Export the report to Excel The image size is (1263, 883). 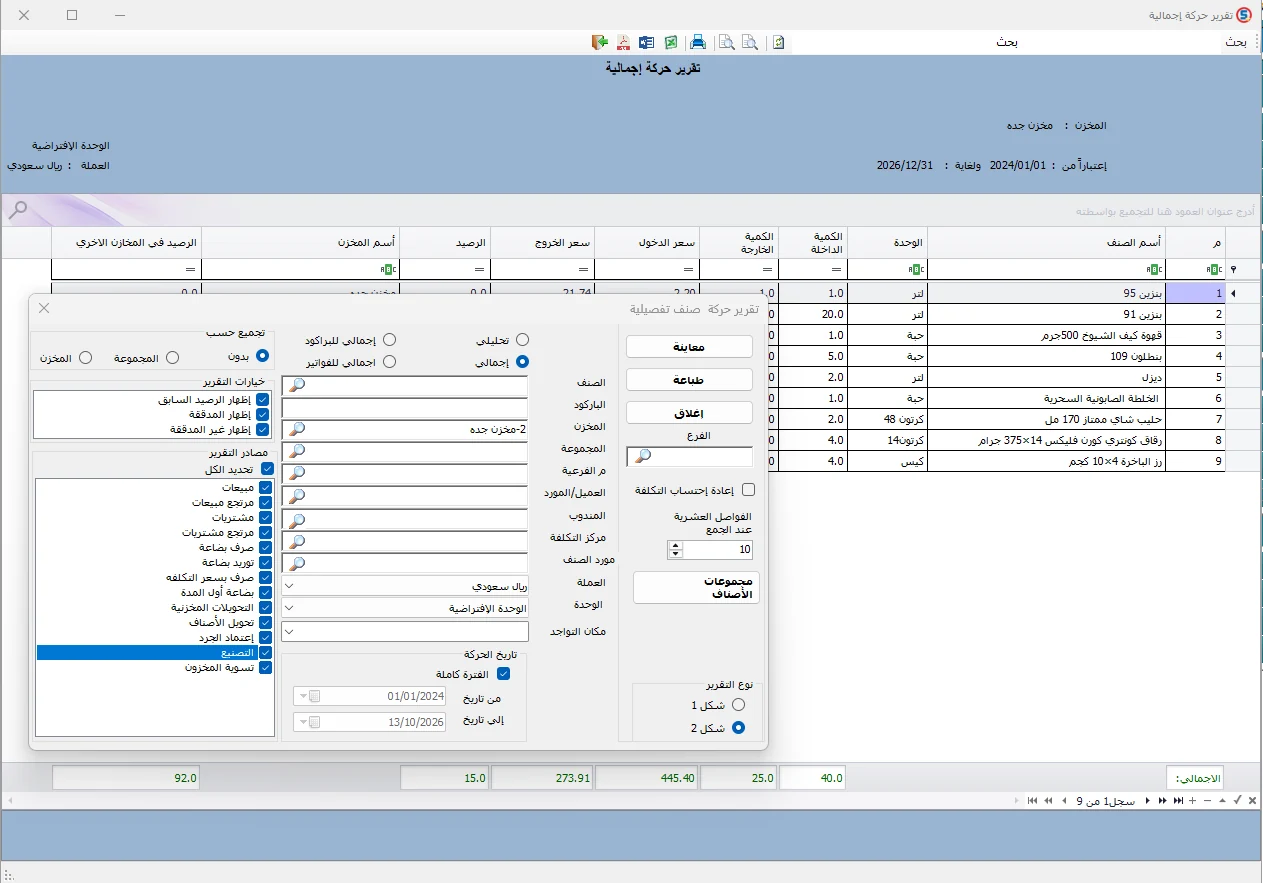click(671, 42)
